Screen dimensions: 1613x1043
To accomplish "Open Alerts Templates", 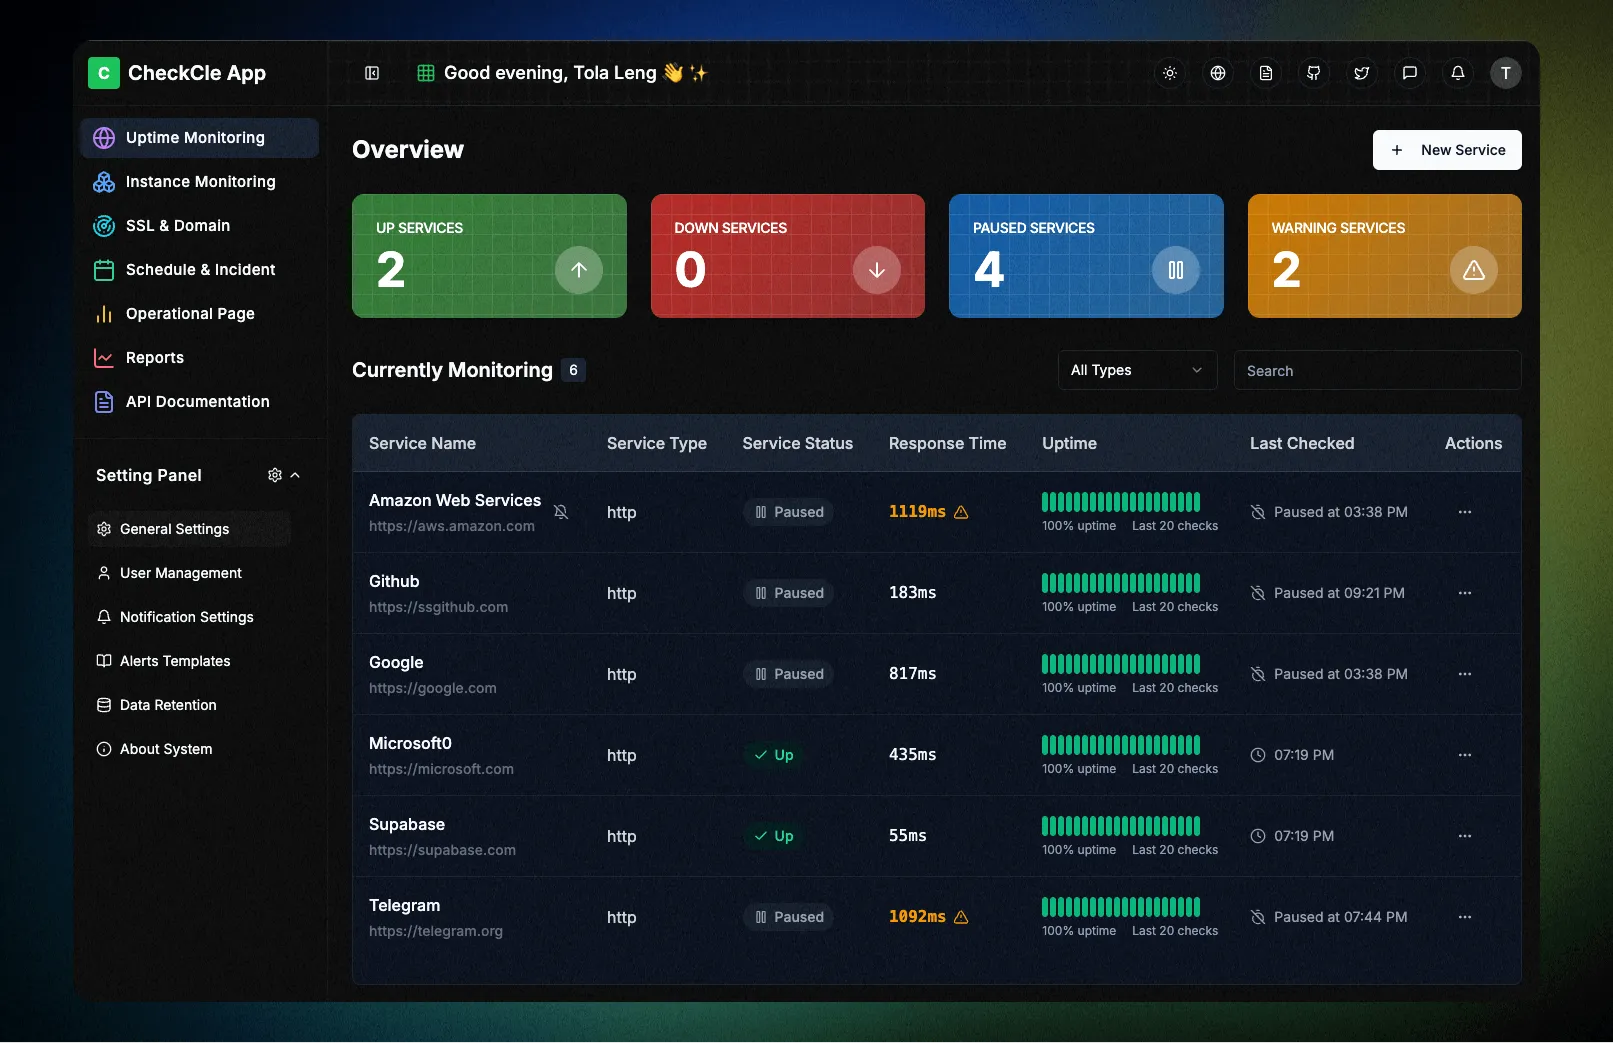I will (189, 661).
